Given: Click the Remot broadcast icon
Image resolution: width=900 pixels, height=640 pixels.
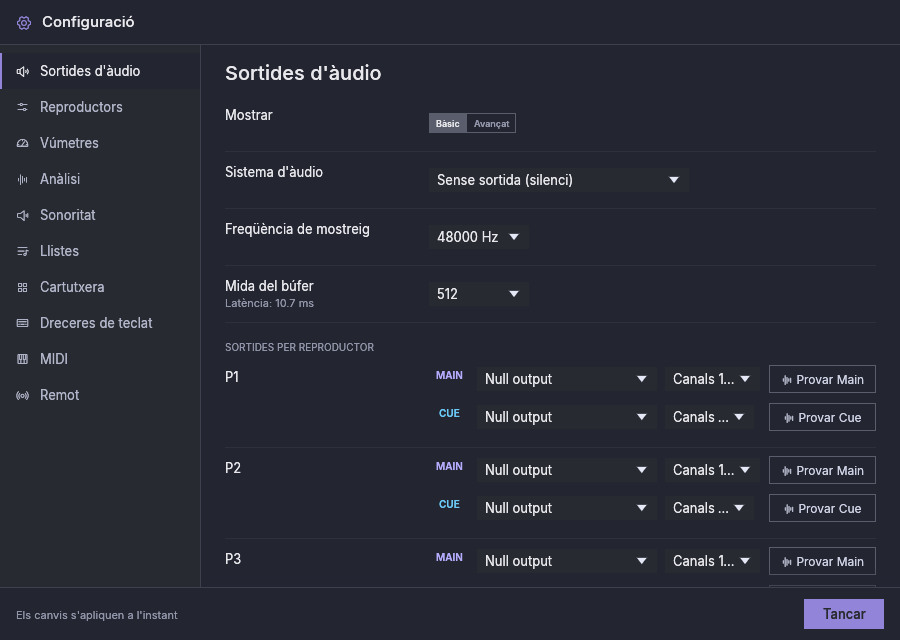Looking at the screenshot, I should pyautogui.click(x=22, y=395).
